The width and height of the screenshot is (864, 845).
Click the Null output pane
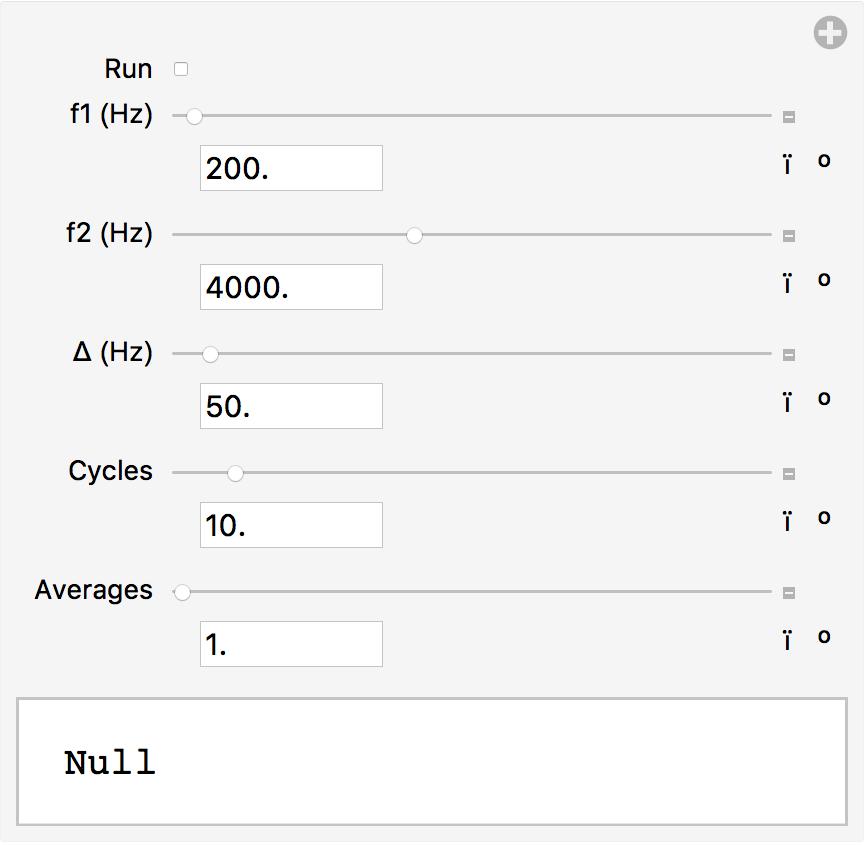(x=431, y=762)
